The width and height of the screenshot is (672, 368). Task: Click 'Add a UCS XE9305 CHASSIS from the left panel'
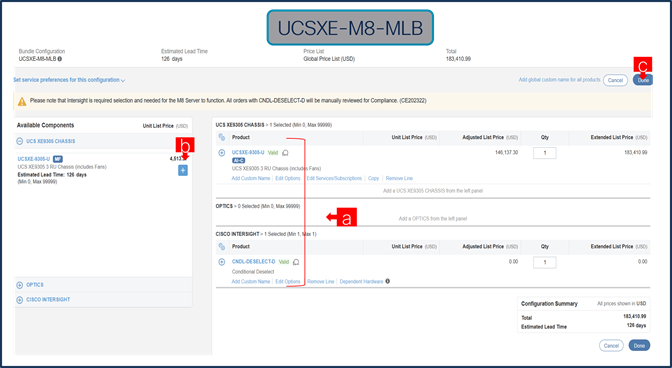(x=433, y=191)
